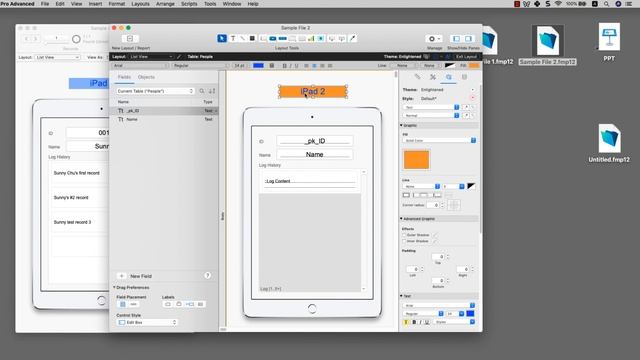
Task: Open the Manage gear dropdown
Action: [x=434, y=38]
